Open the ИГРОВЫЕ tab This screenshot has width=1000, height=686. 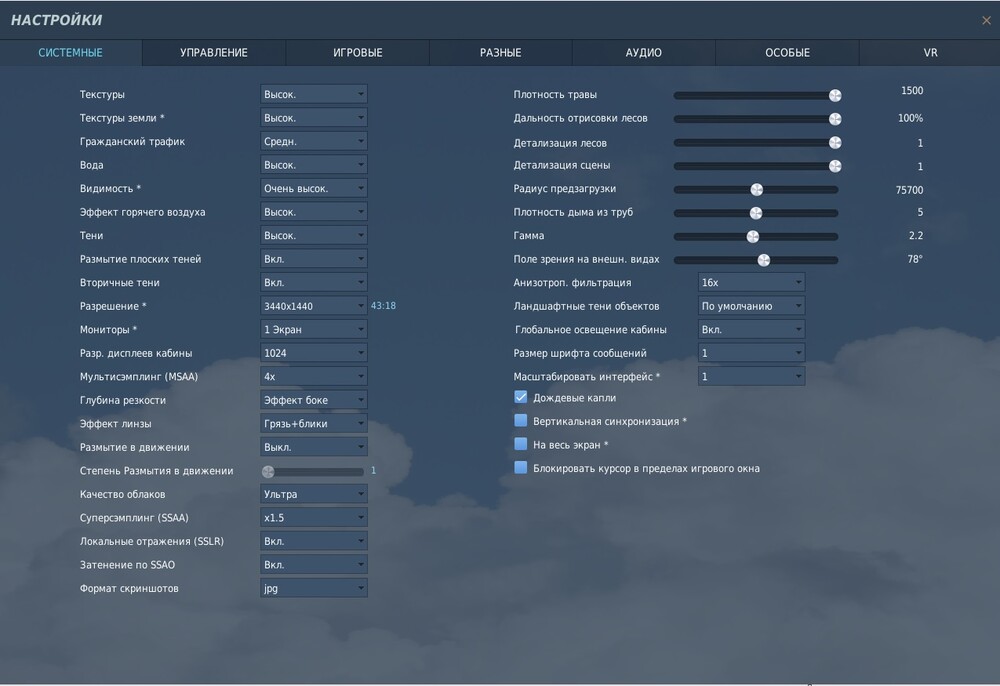(357, 53)
